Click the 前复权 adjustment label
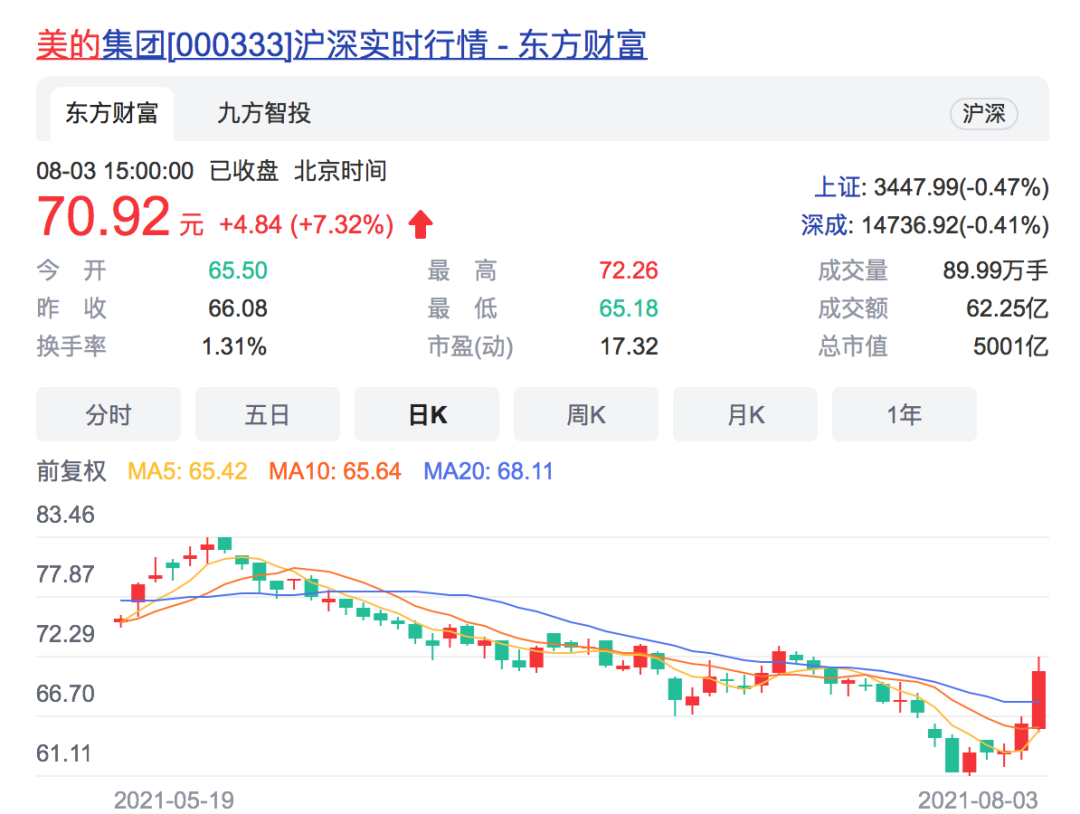 coord(71,471)
